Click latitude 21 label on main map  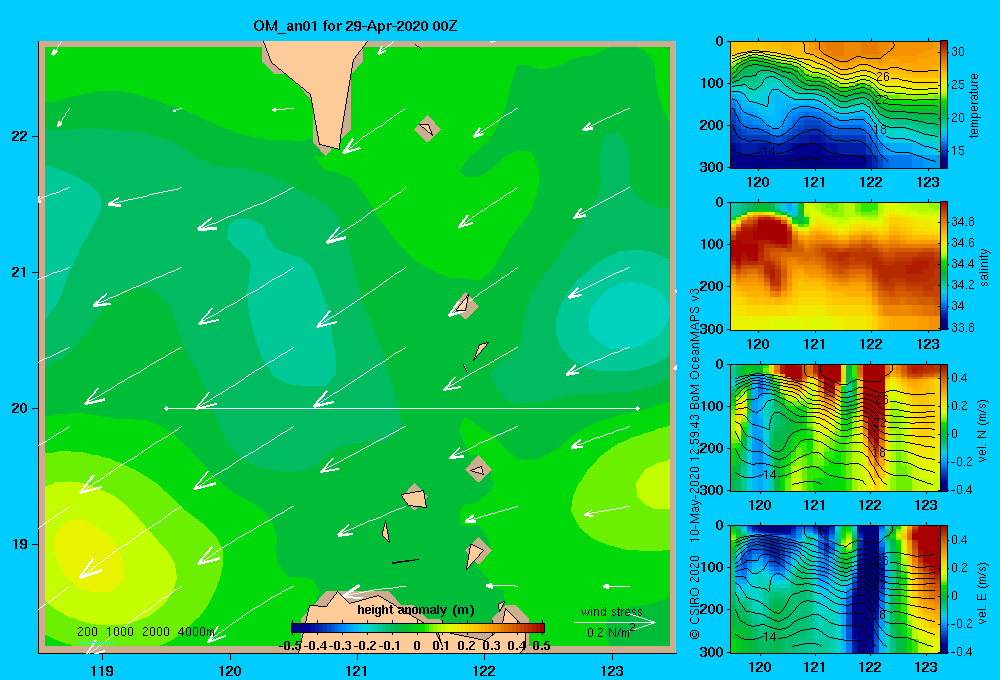(x=20, y=272)
